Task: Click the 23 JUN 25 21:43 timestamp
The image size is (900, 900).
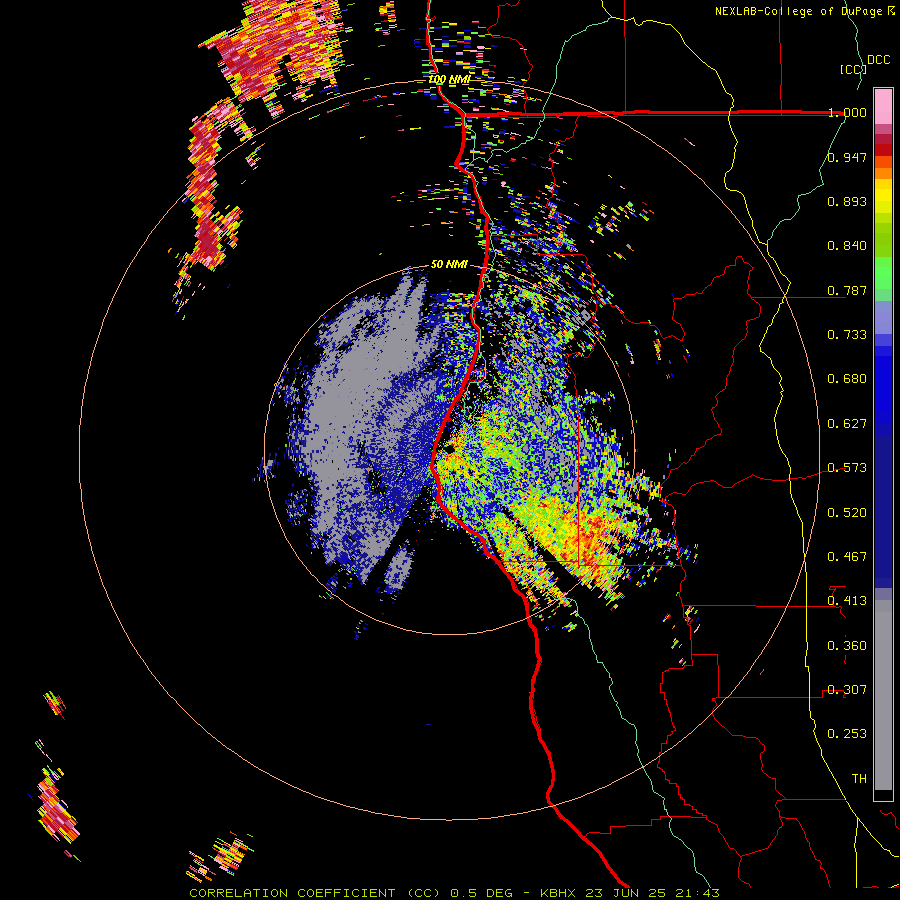Action: tap(653, 893)
